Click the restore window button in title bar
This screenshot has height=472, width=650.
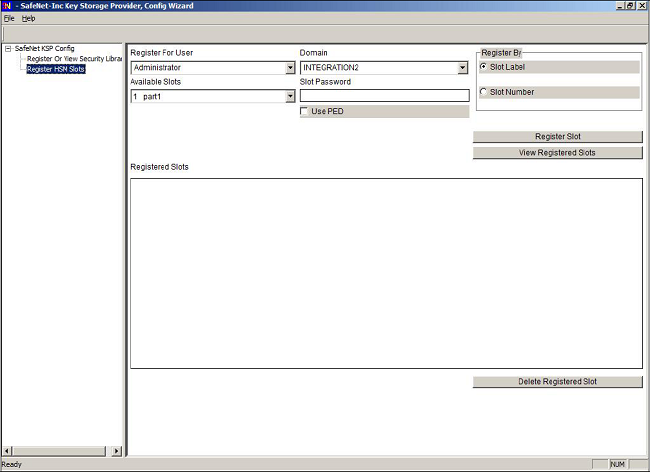click(x=630, y=6)
